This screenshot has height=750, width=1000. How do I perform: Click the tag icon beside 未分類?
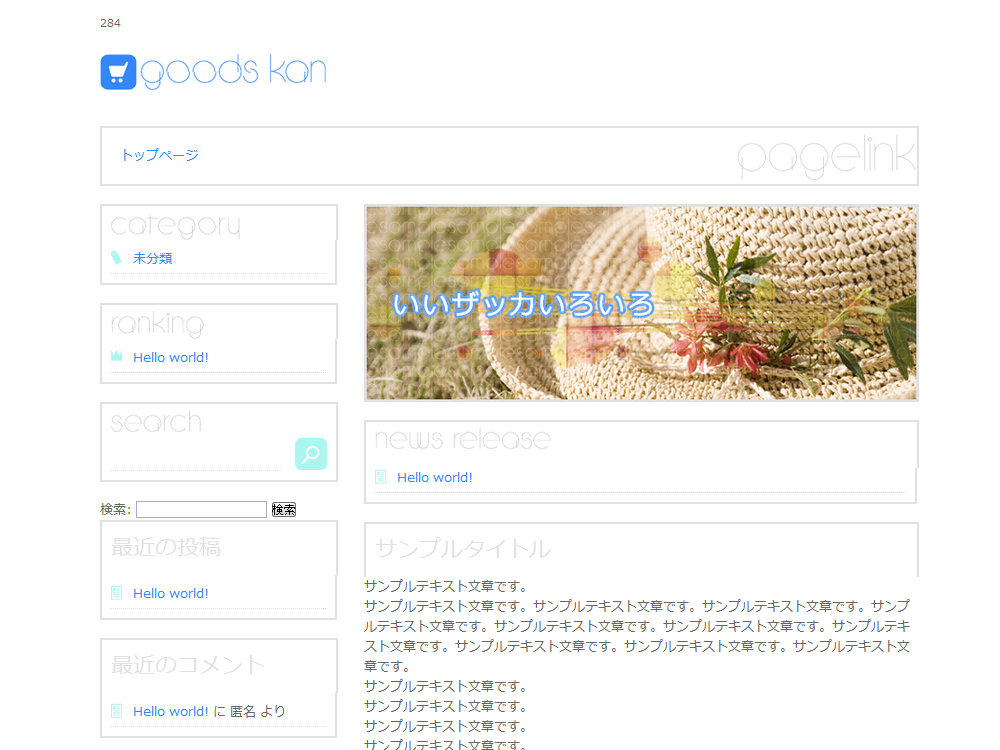(x=116, y=258)
